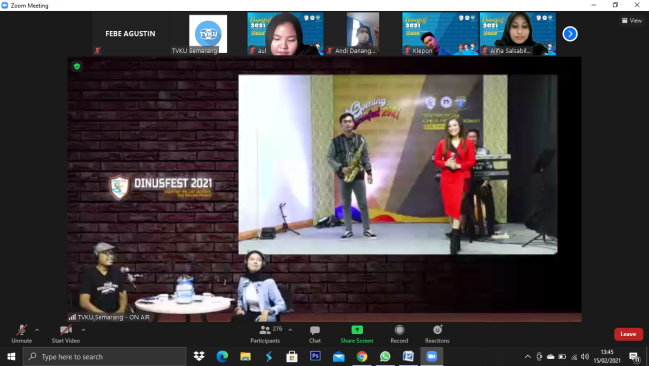The height and width of the screenshot is (366, 649).
Task: Open the volume speaker tray icon
Action: [x=585, y=356]
